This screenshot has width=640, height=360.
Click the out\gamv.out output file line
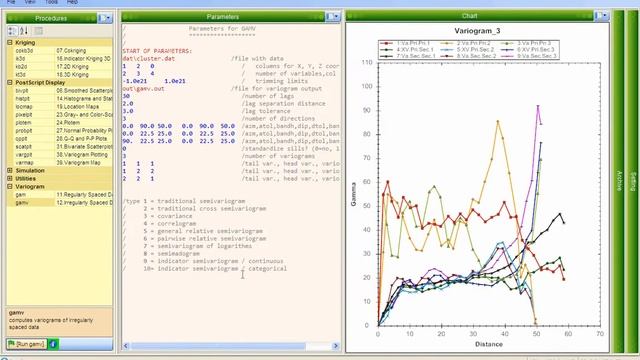tap(143, 88)
